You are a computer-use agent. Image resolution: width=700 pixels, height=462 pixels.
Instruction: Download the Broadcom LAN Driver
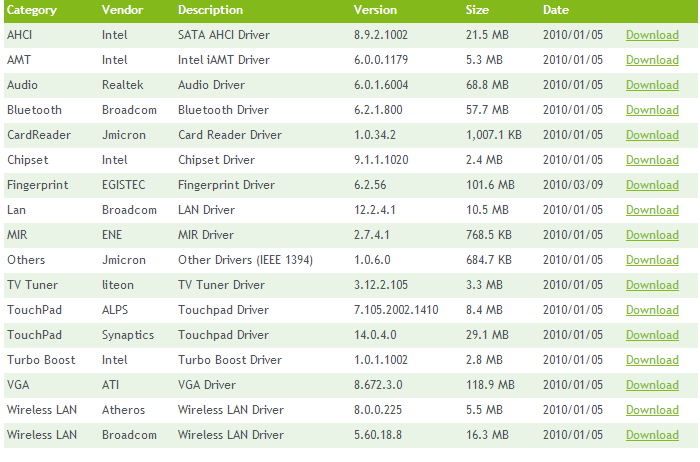(x=652, y=210)
